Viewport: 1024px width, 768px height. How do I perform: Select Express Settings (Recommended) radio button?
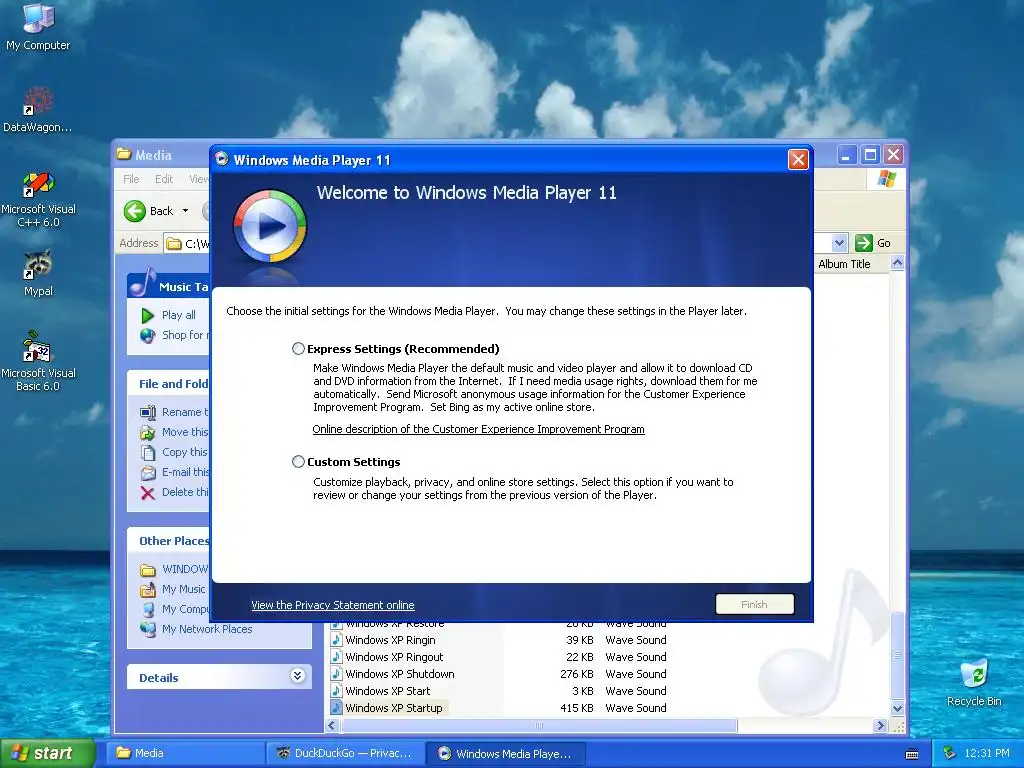298,349
